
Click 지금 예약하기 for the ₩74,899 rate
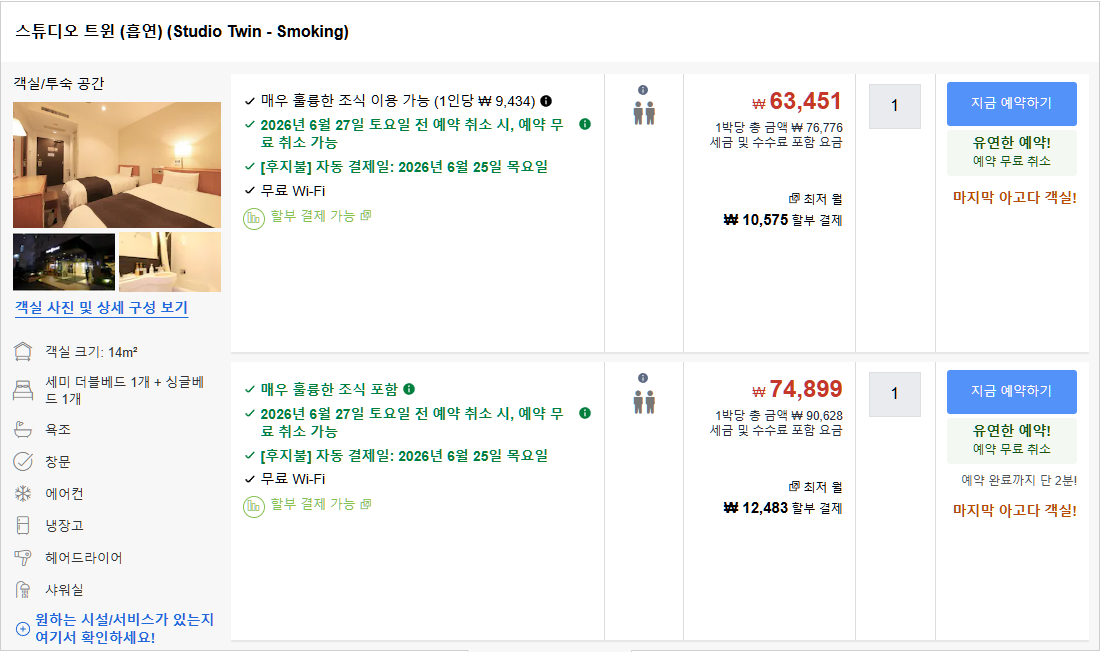(1012, 392)
